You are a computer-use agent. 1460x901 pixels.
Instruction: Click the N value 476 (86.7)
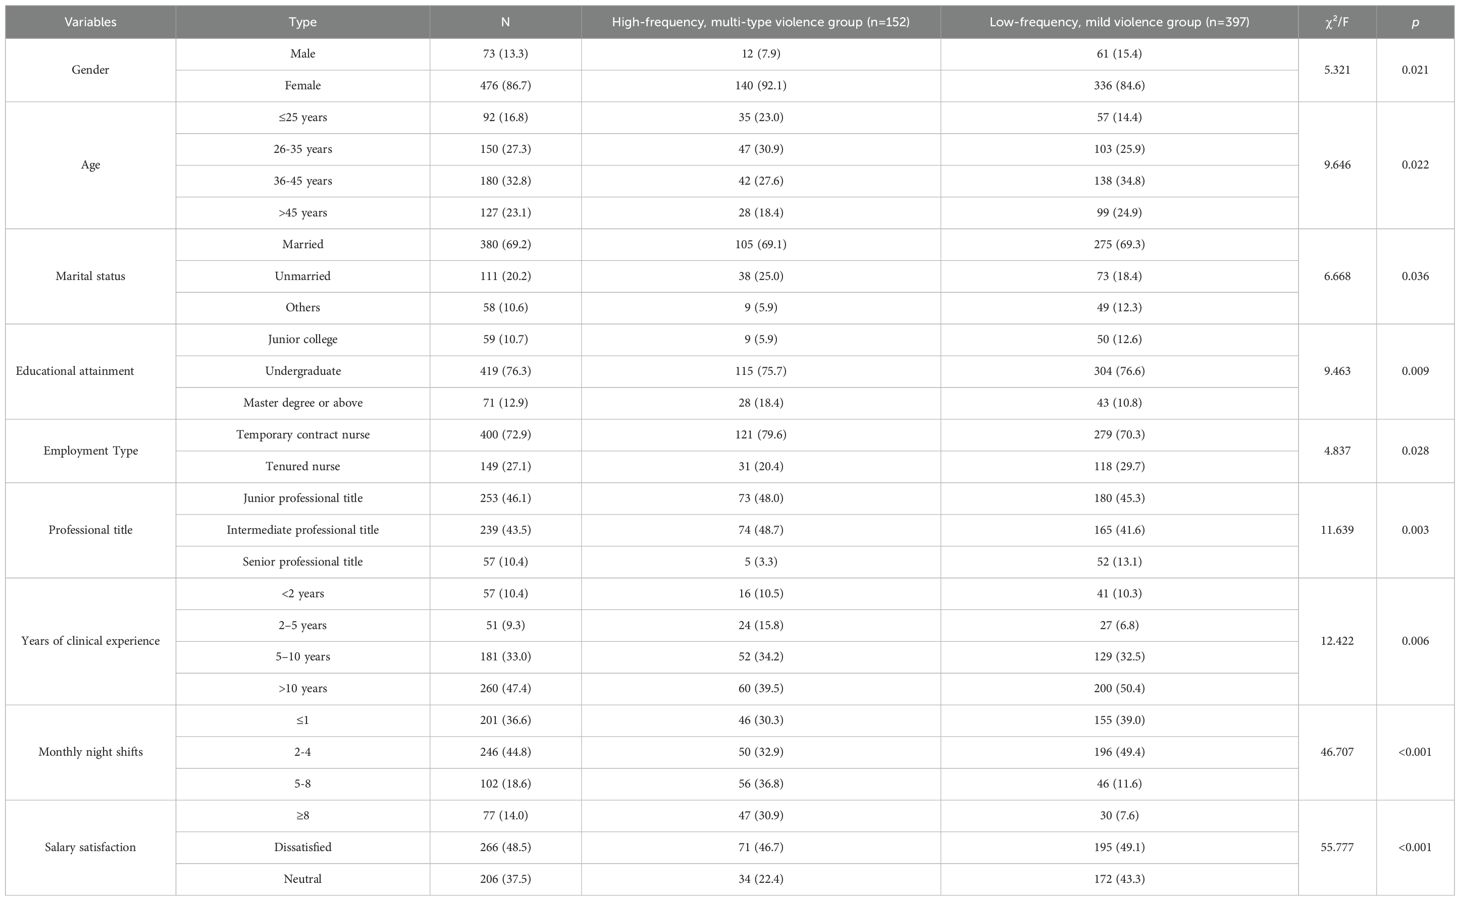click(505, 86)
